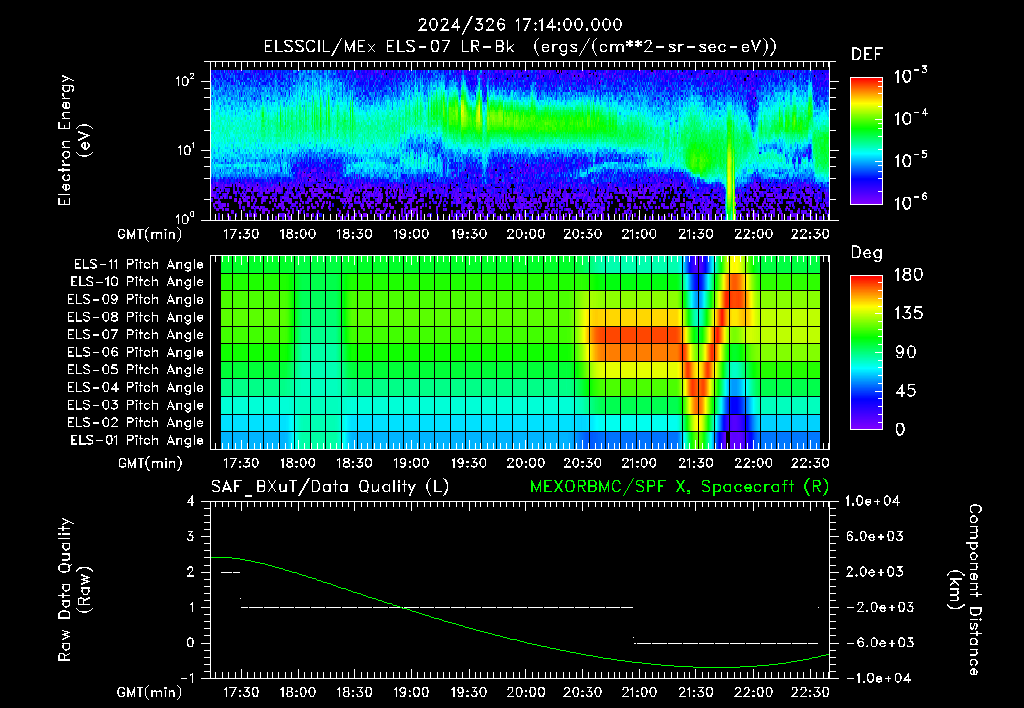
Task: Click the 20:00 tick label on bottom axis
Action: [525, 692]
